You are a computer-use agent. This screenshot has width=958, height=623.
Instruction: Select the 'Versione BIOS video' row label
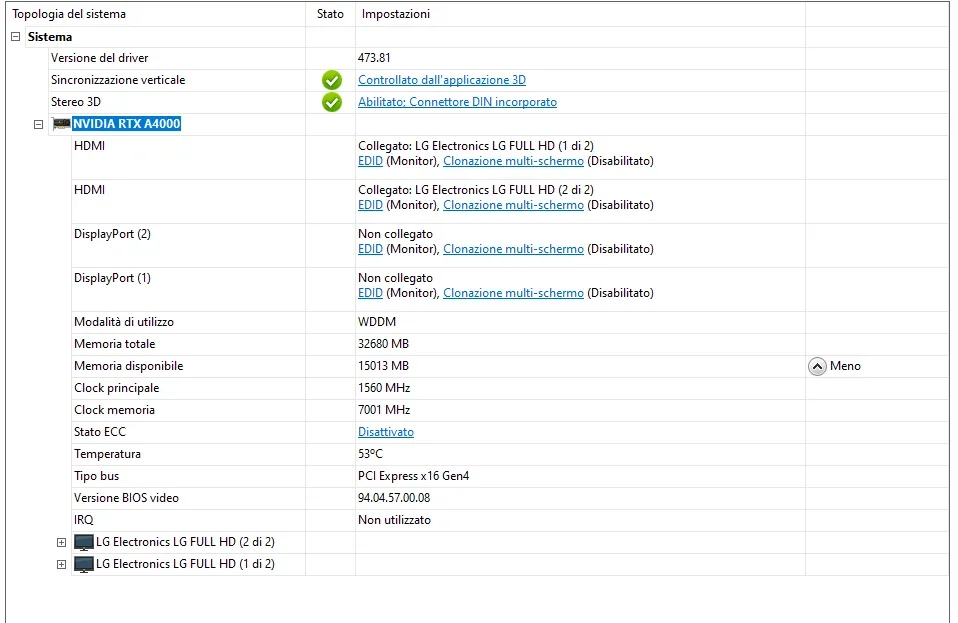tap(126, 498)
